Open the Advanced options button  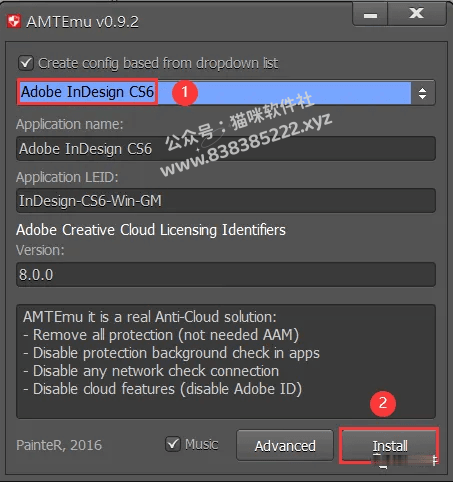tap(285, 446)
